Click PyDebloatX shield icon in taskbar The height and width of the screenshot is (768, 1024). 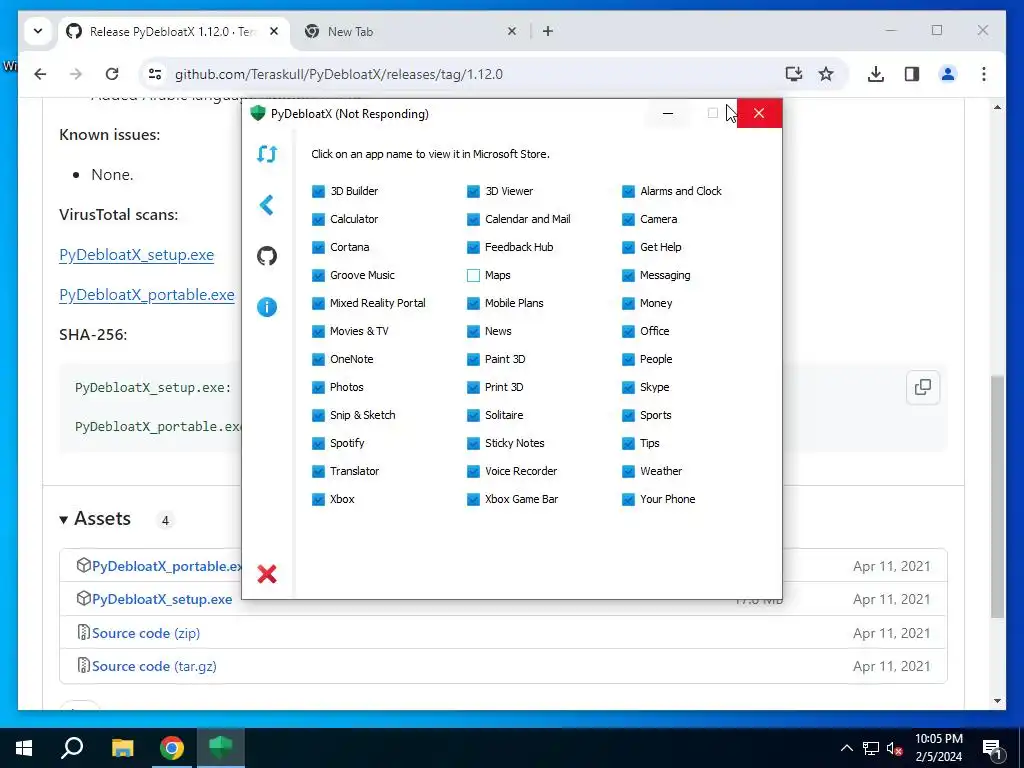(x=221, y=748)
